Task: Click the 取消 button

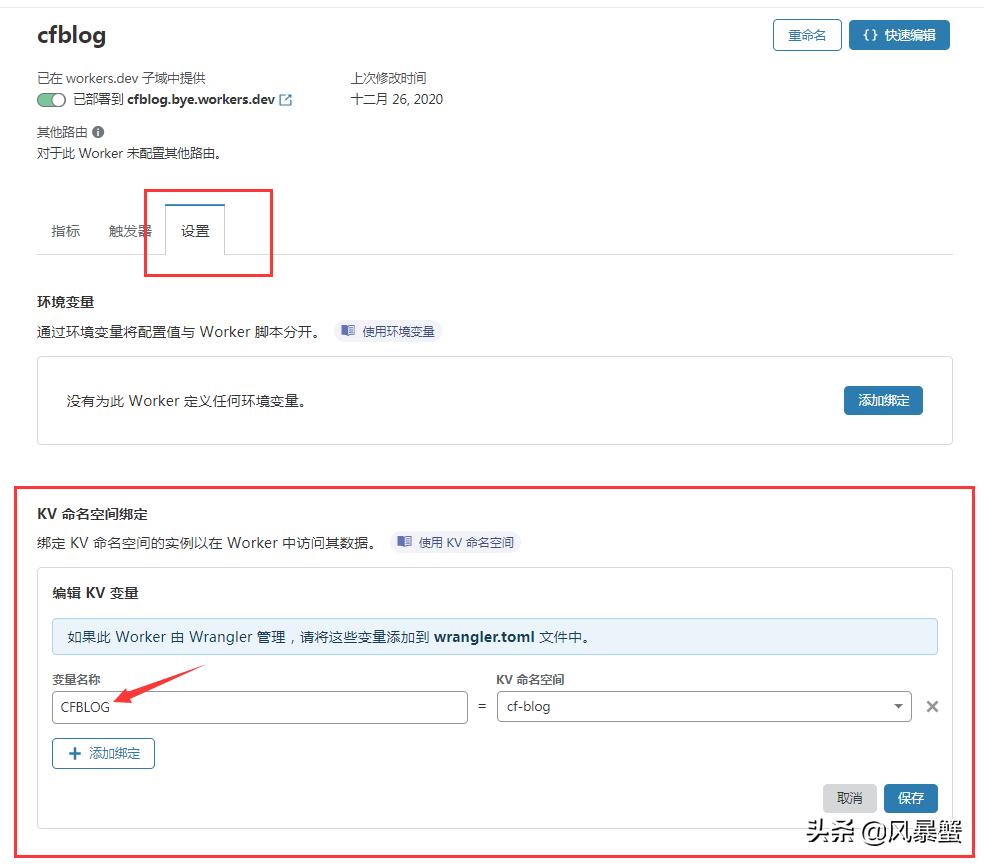Action: point(849,798)
